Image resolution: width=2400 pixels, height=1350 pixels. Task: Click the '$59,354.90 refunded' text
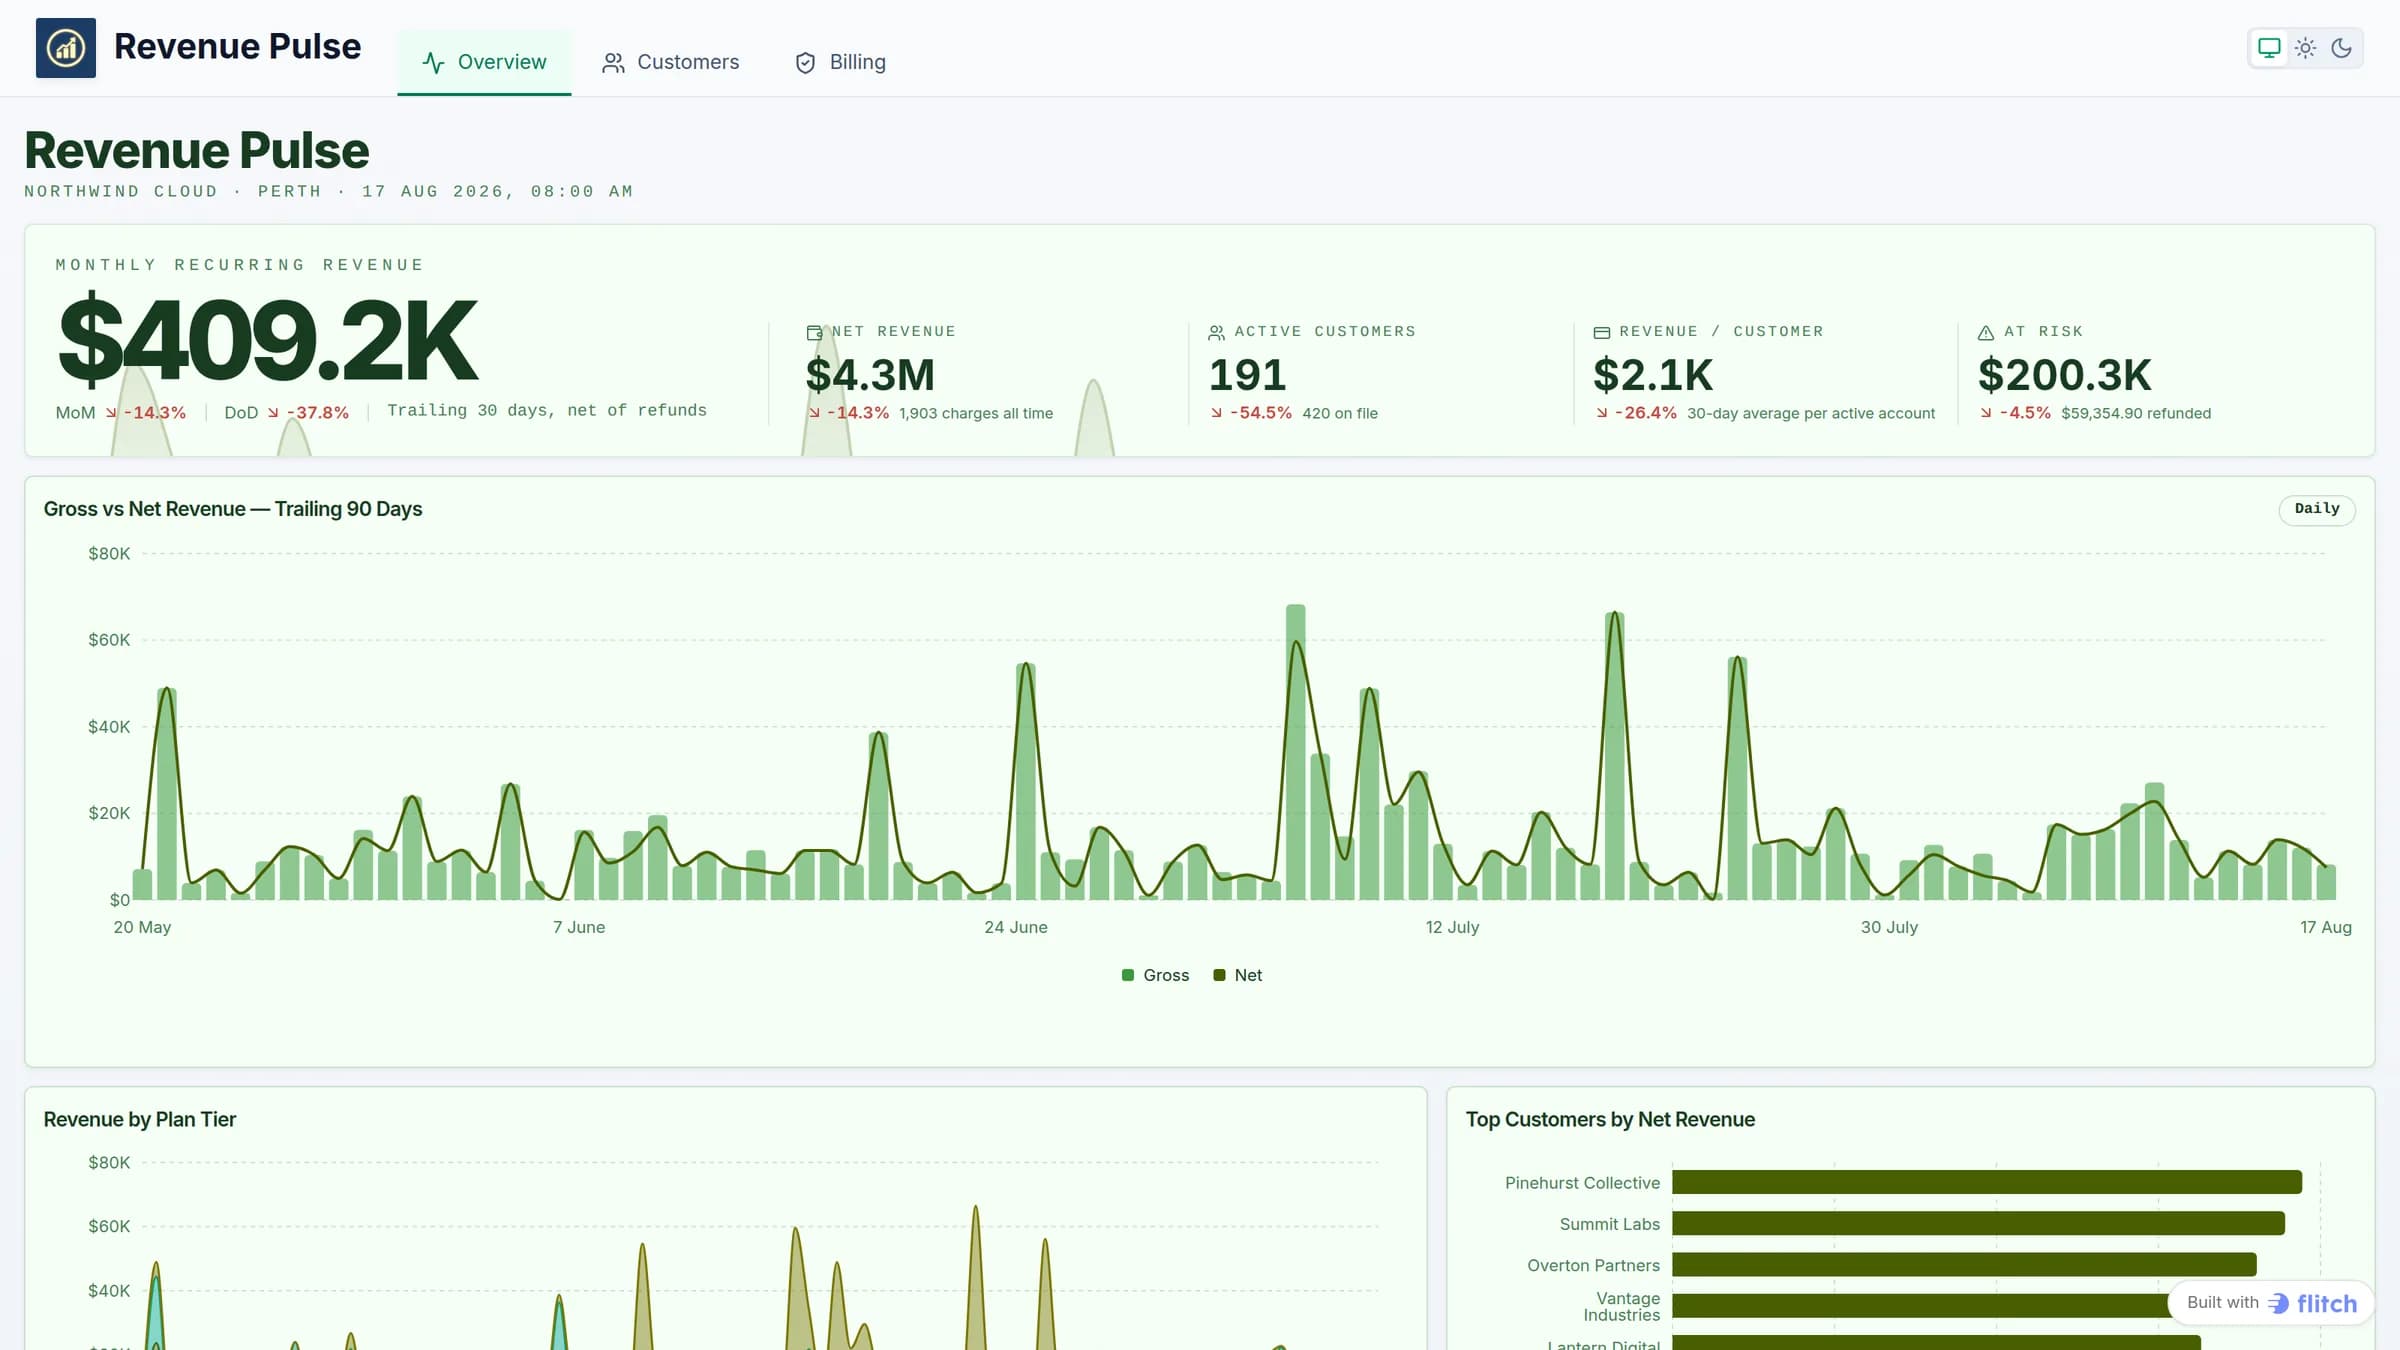tap(2136, 413)
